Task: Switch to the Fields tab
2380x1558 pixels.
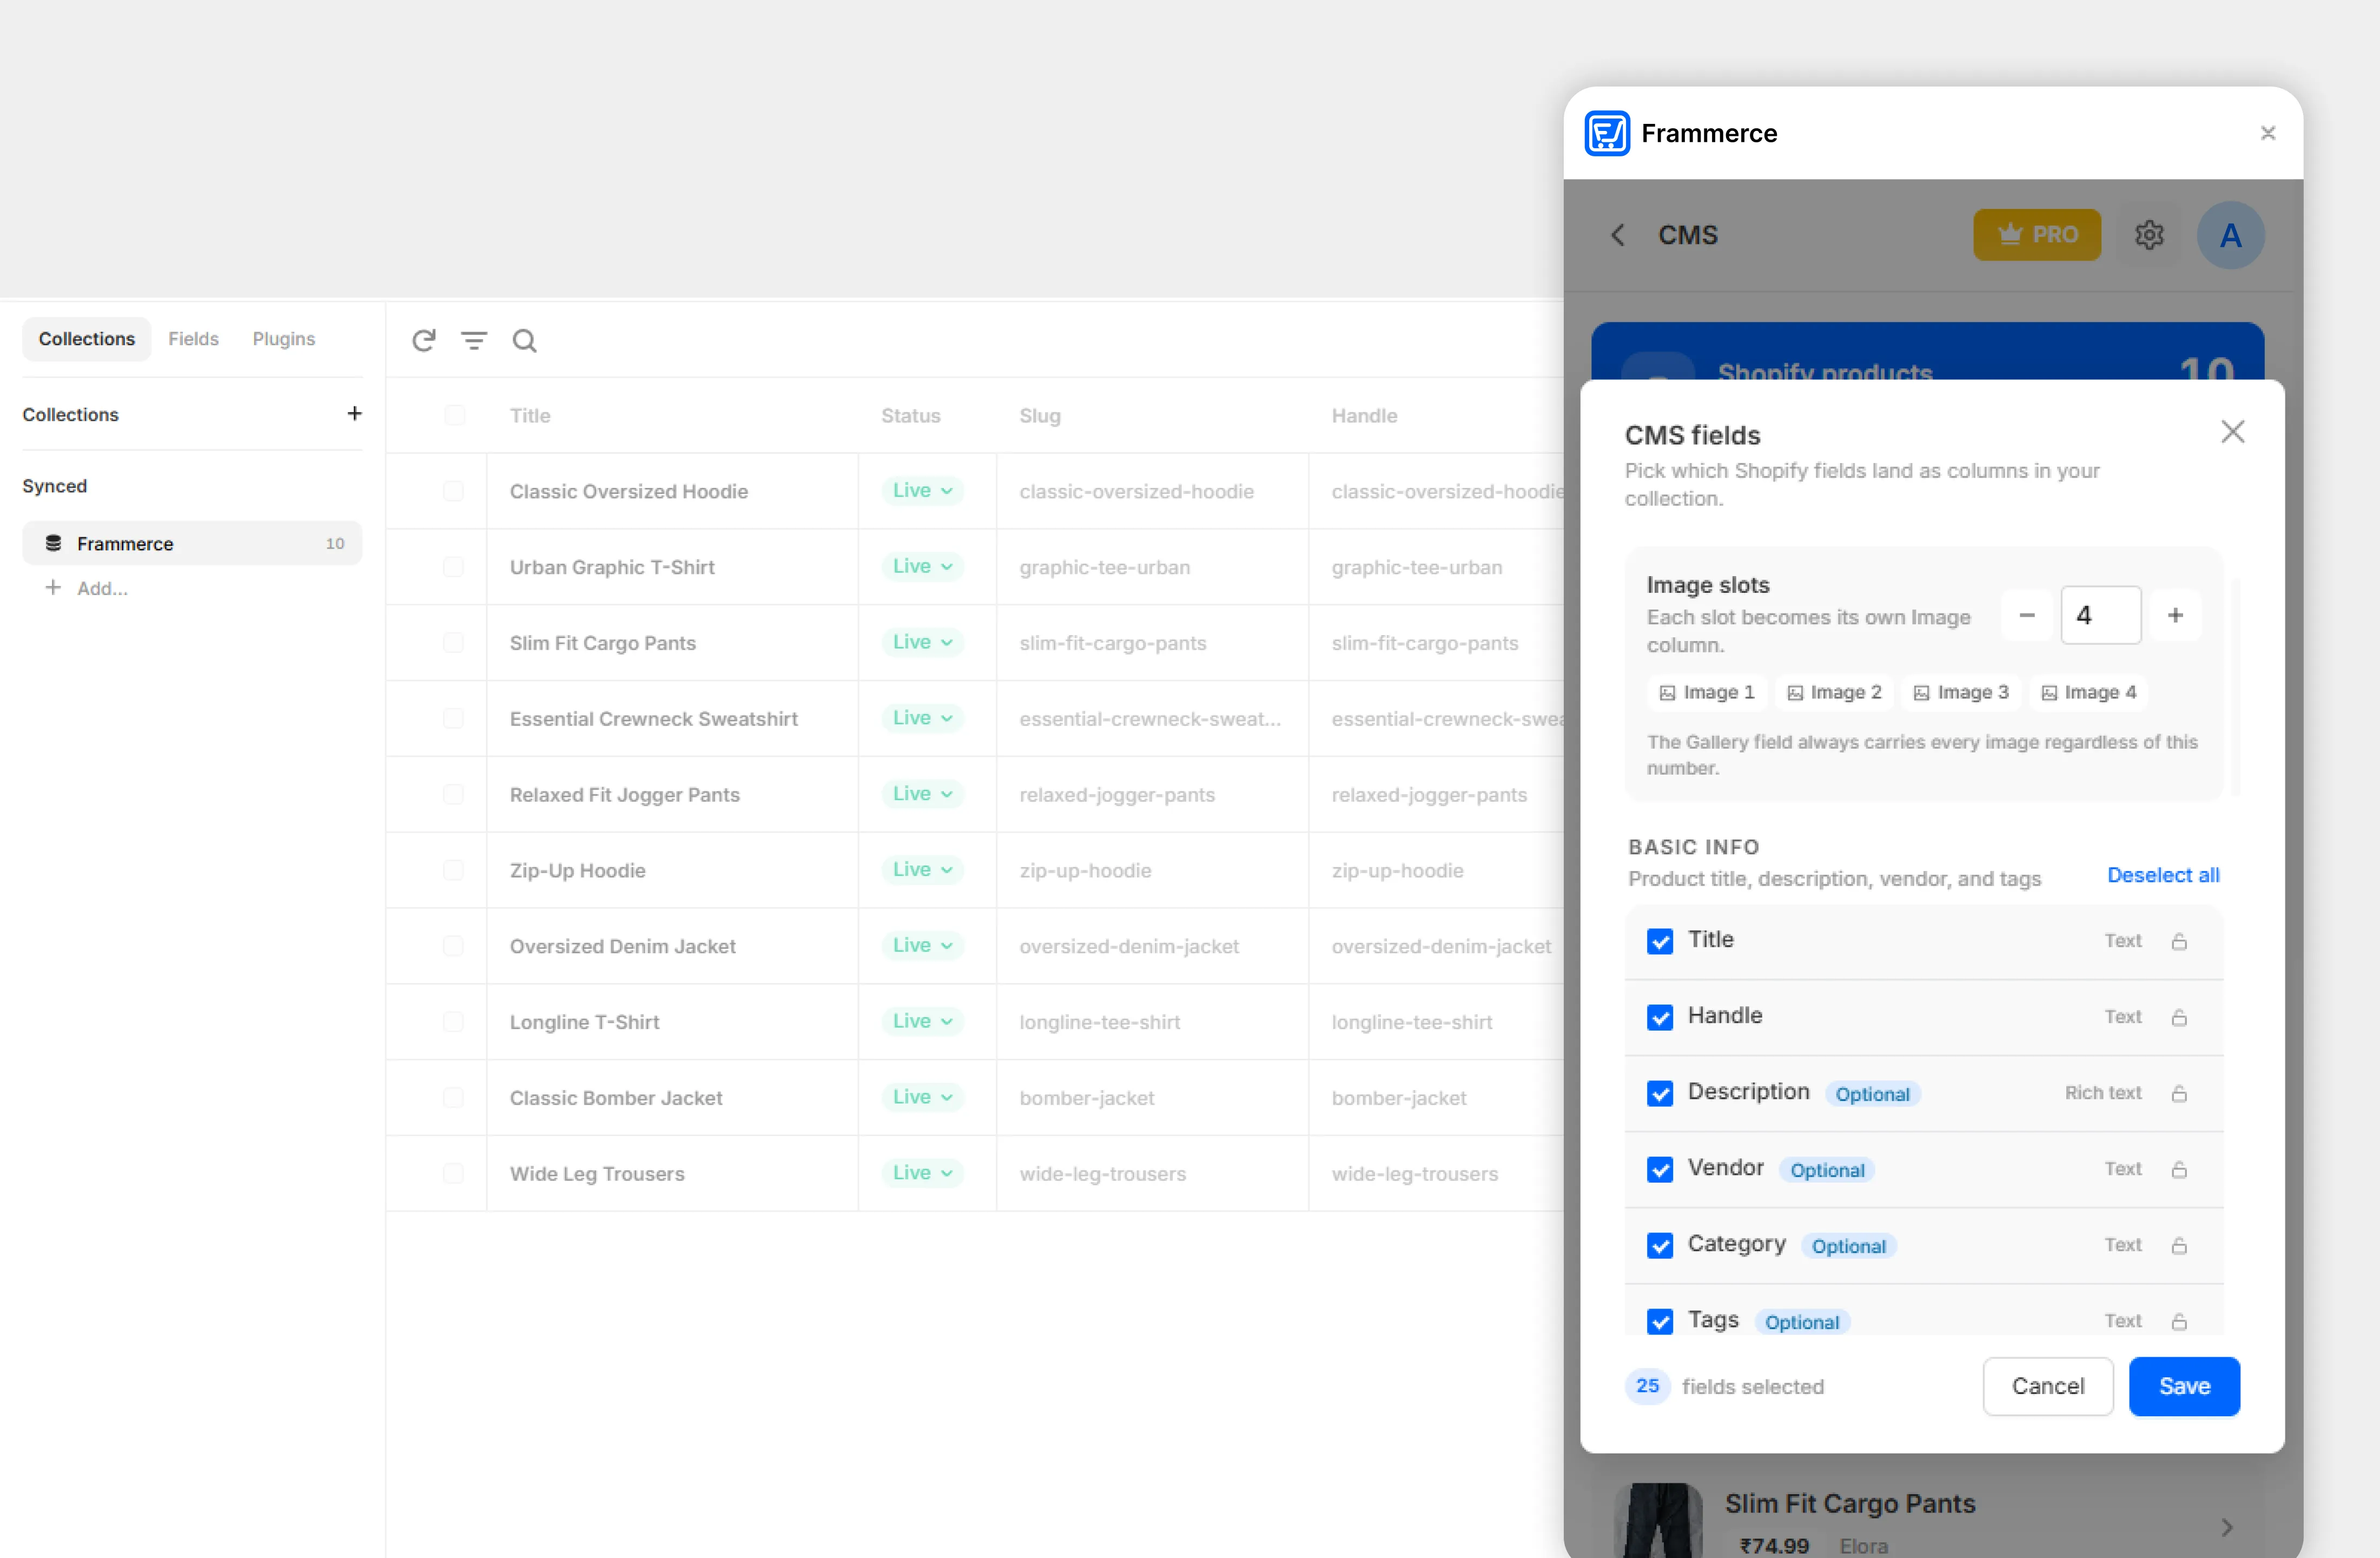Action: [193, 339]
